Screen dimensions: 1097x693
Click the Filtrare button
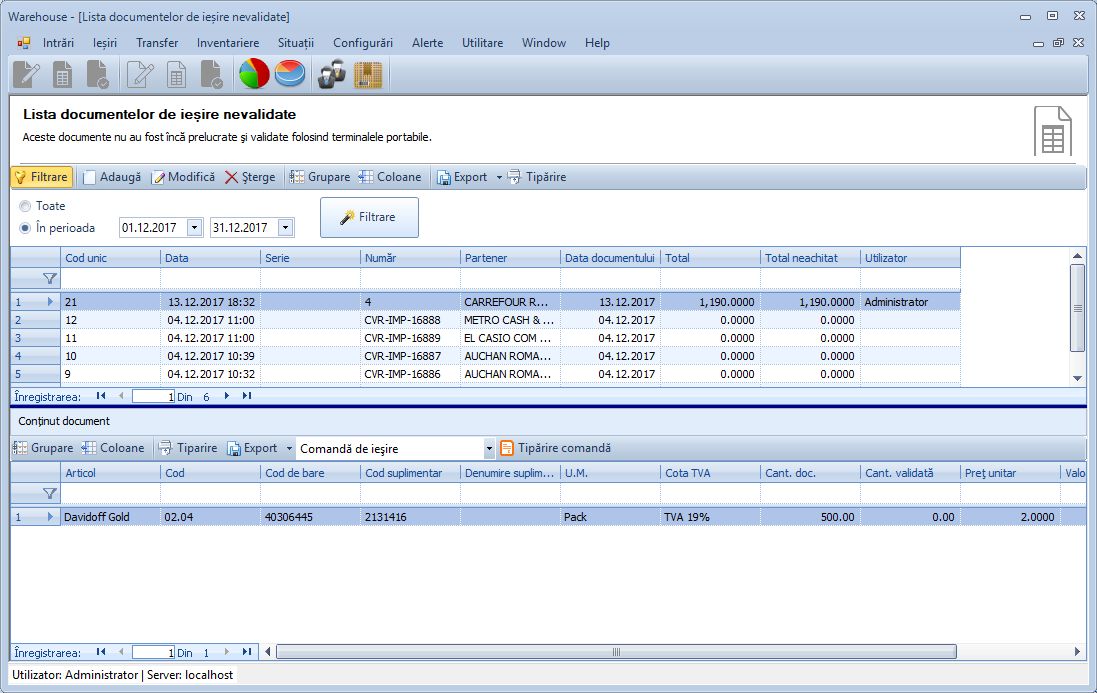pyautogui.click(x=369, y=217)
